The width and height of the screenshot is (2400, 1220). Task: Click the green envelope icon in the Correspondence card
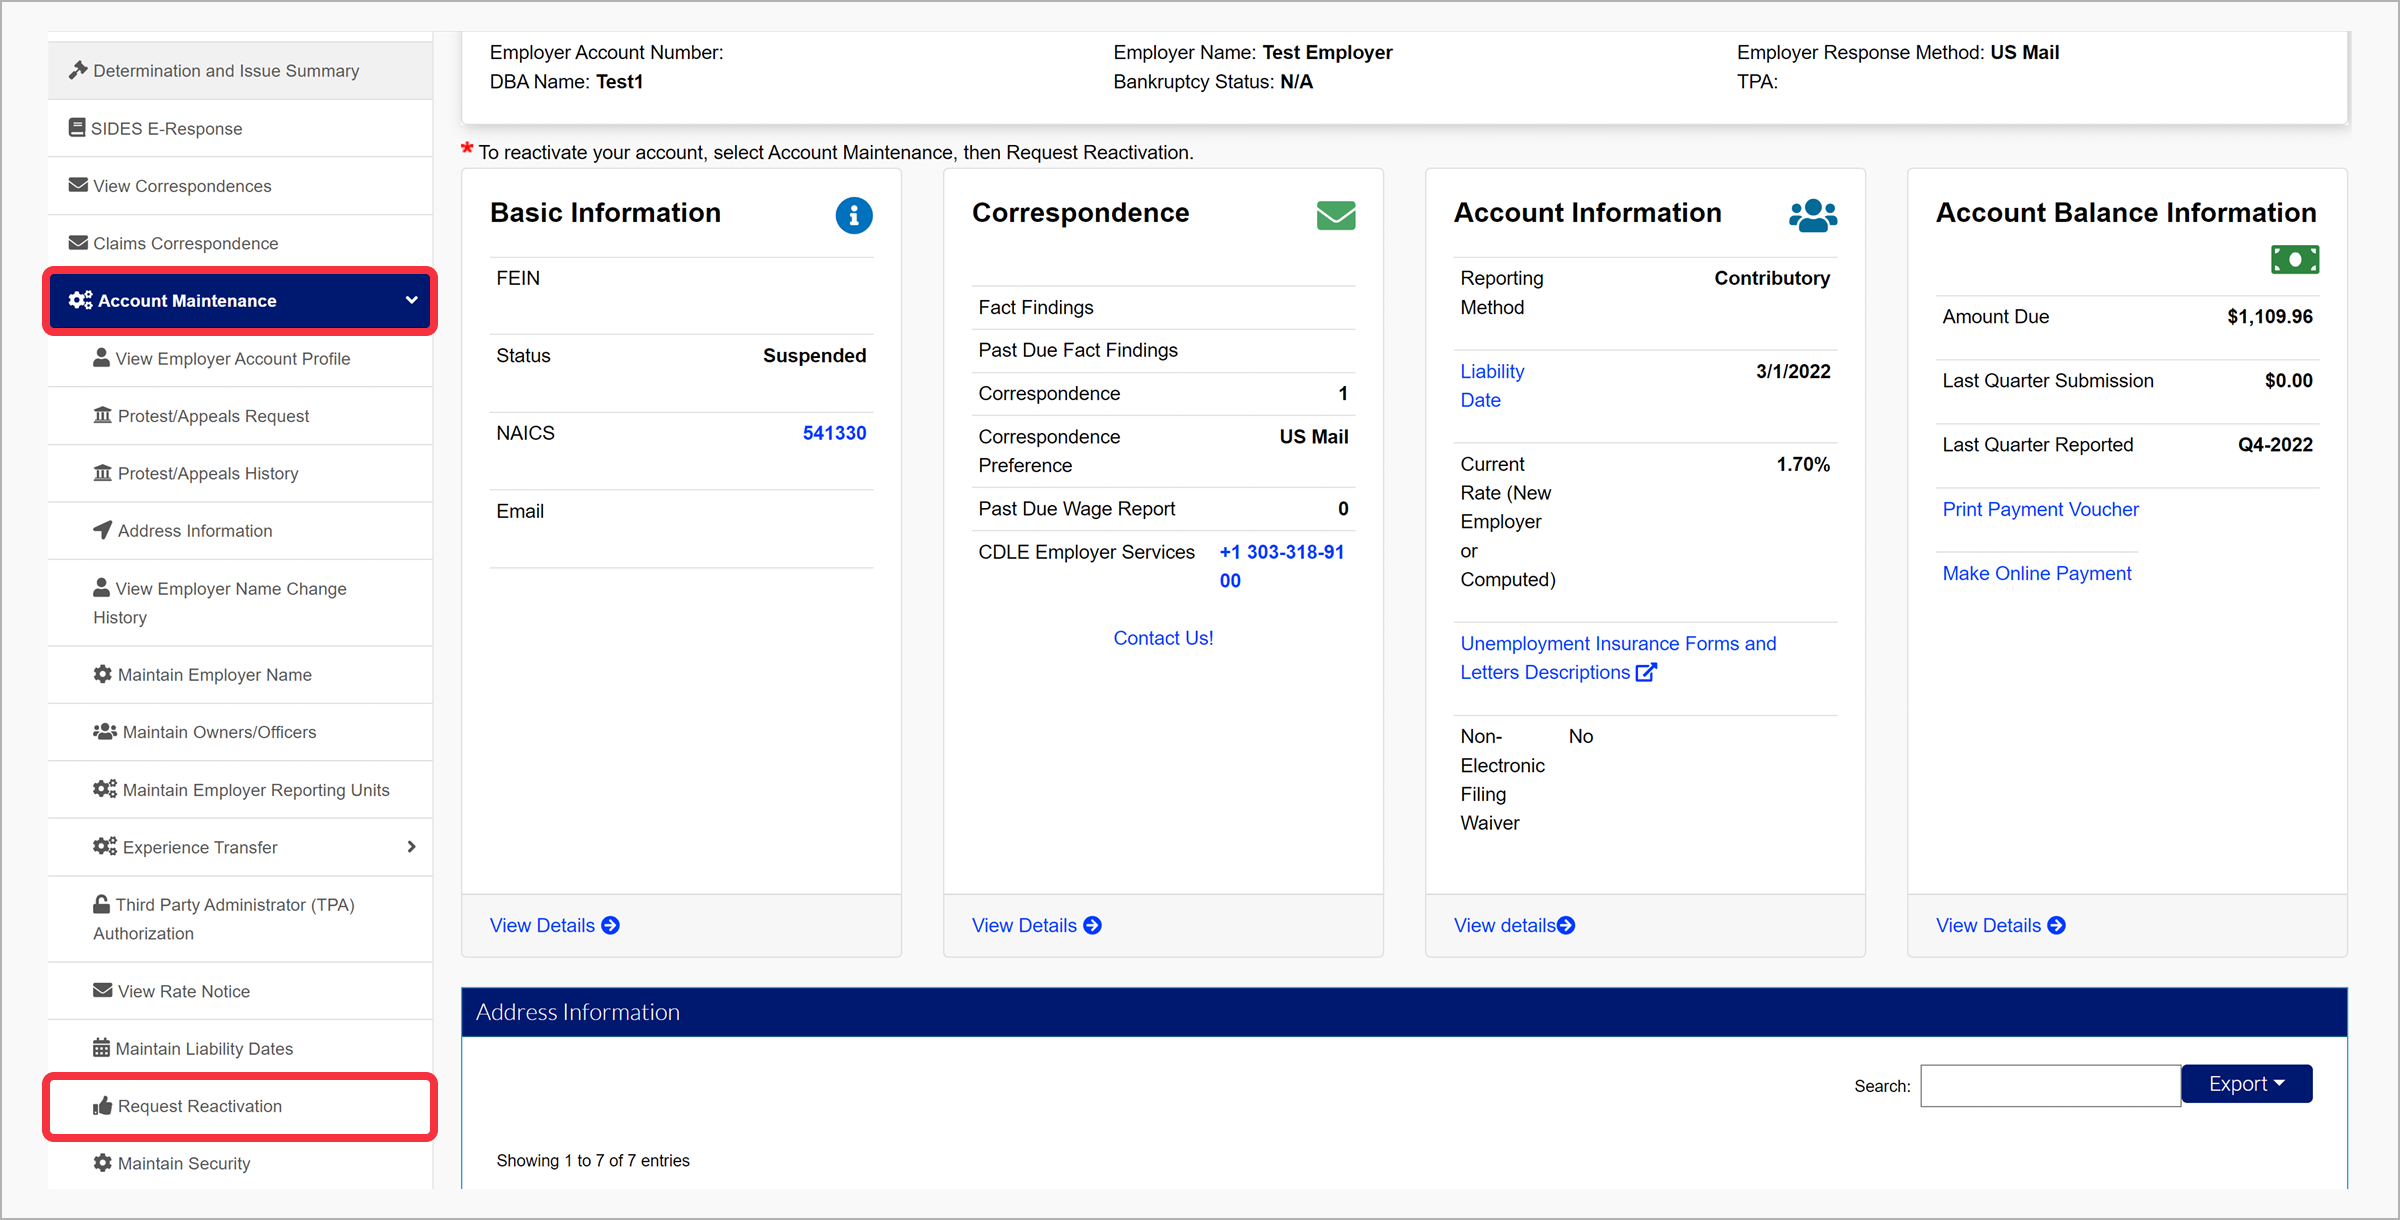pyautogui.click(x=1336, y=215)
